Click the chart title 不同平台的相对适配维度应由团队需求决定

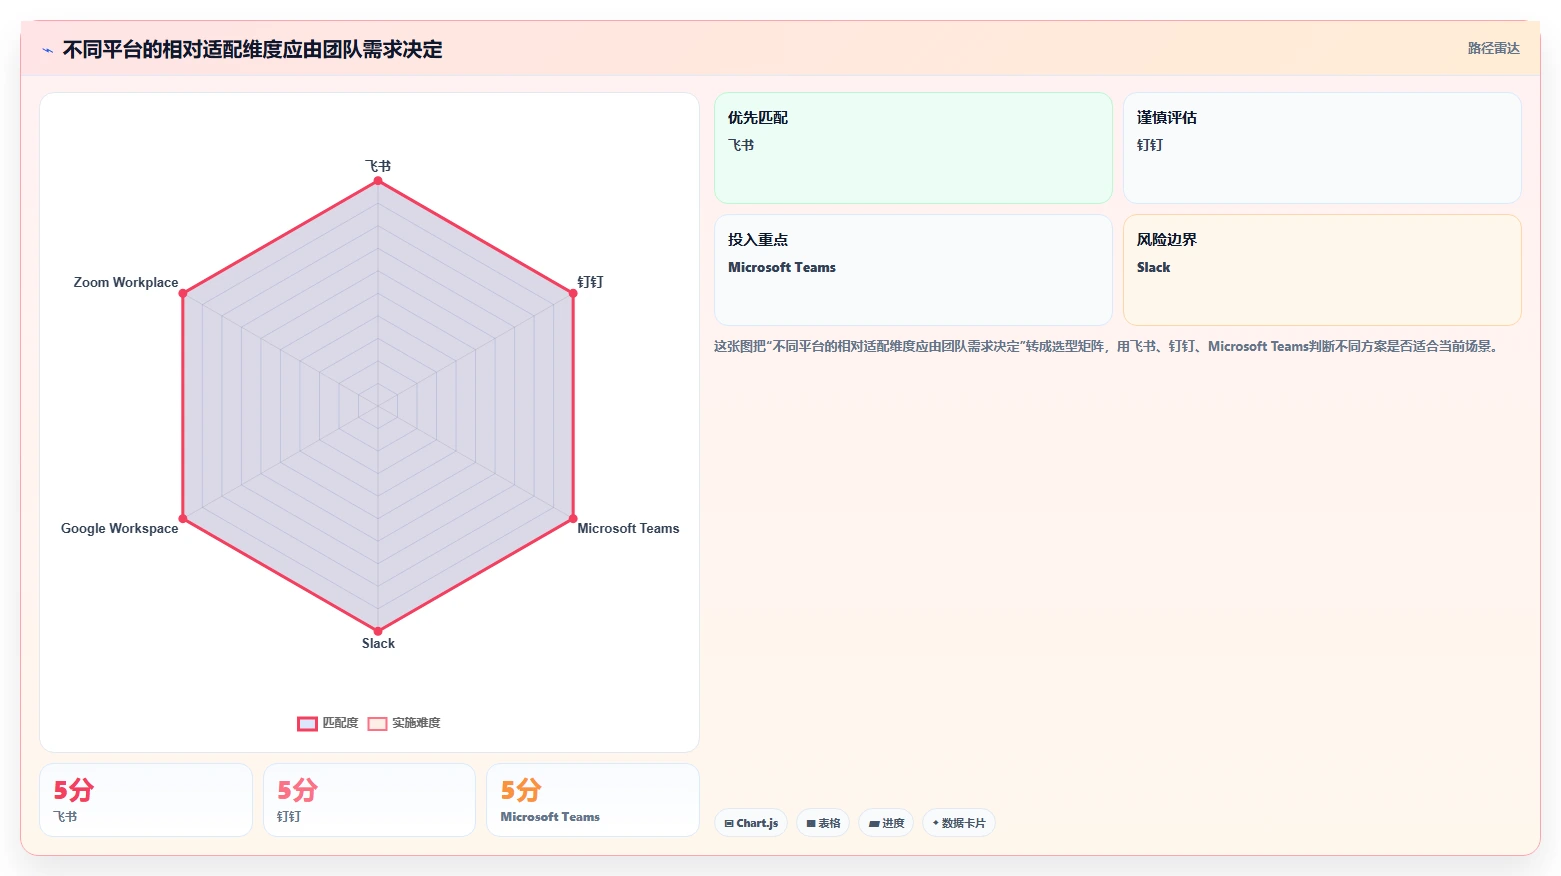pos(252,49)
